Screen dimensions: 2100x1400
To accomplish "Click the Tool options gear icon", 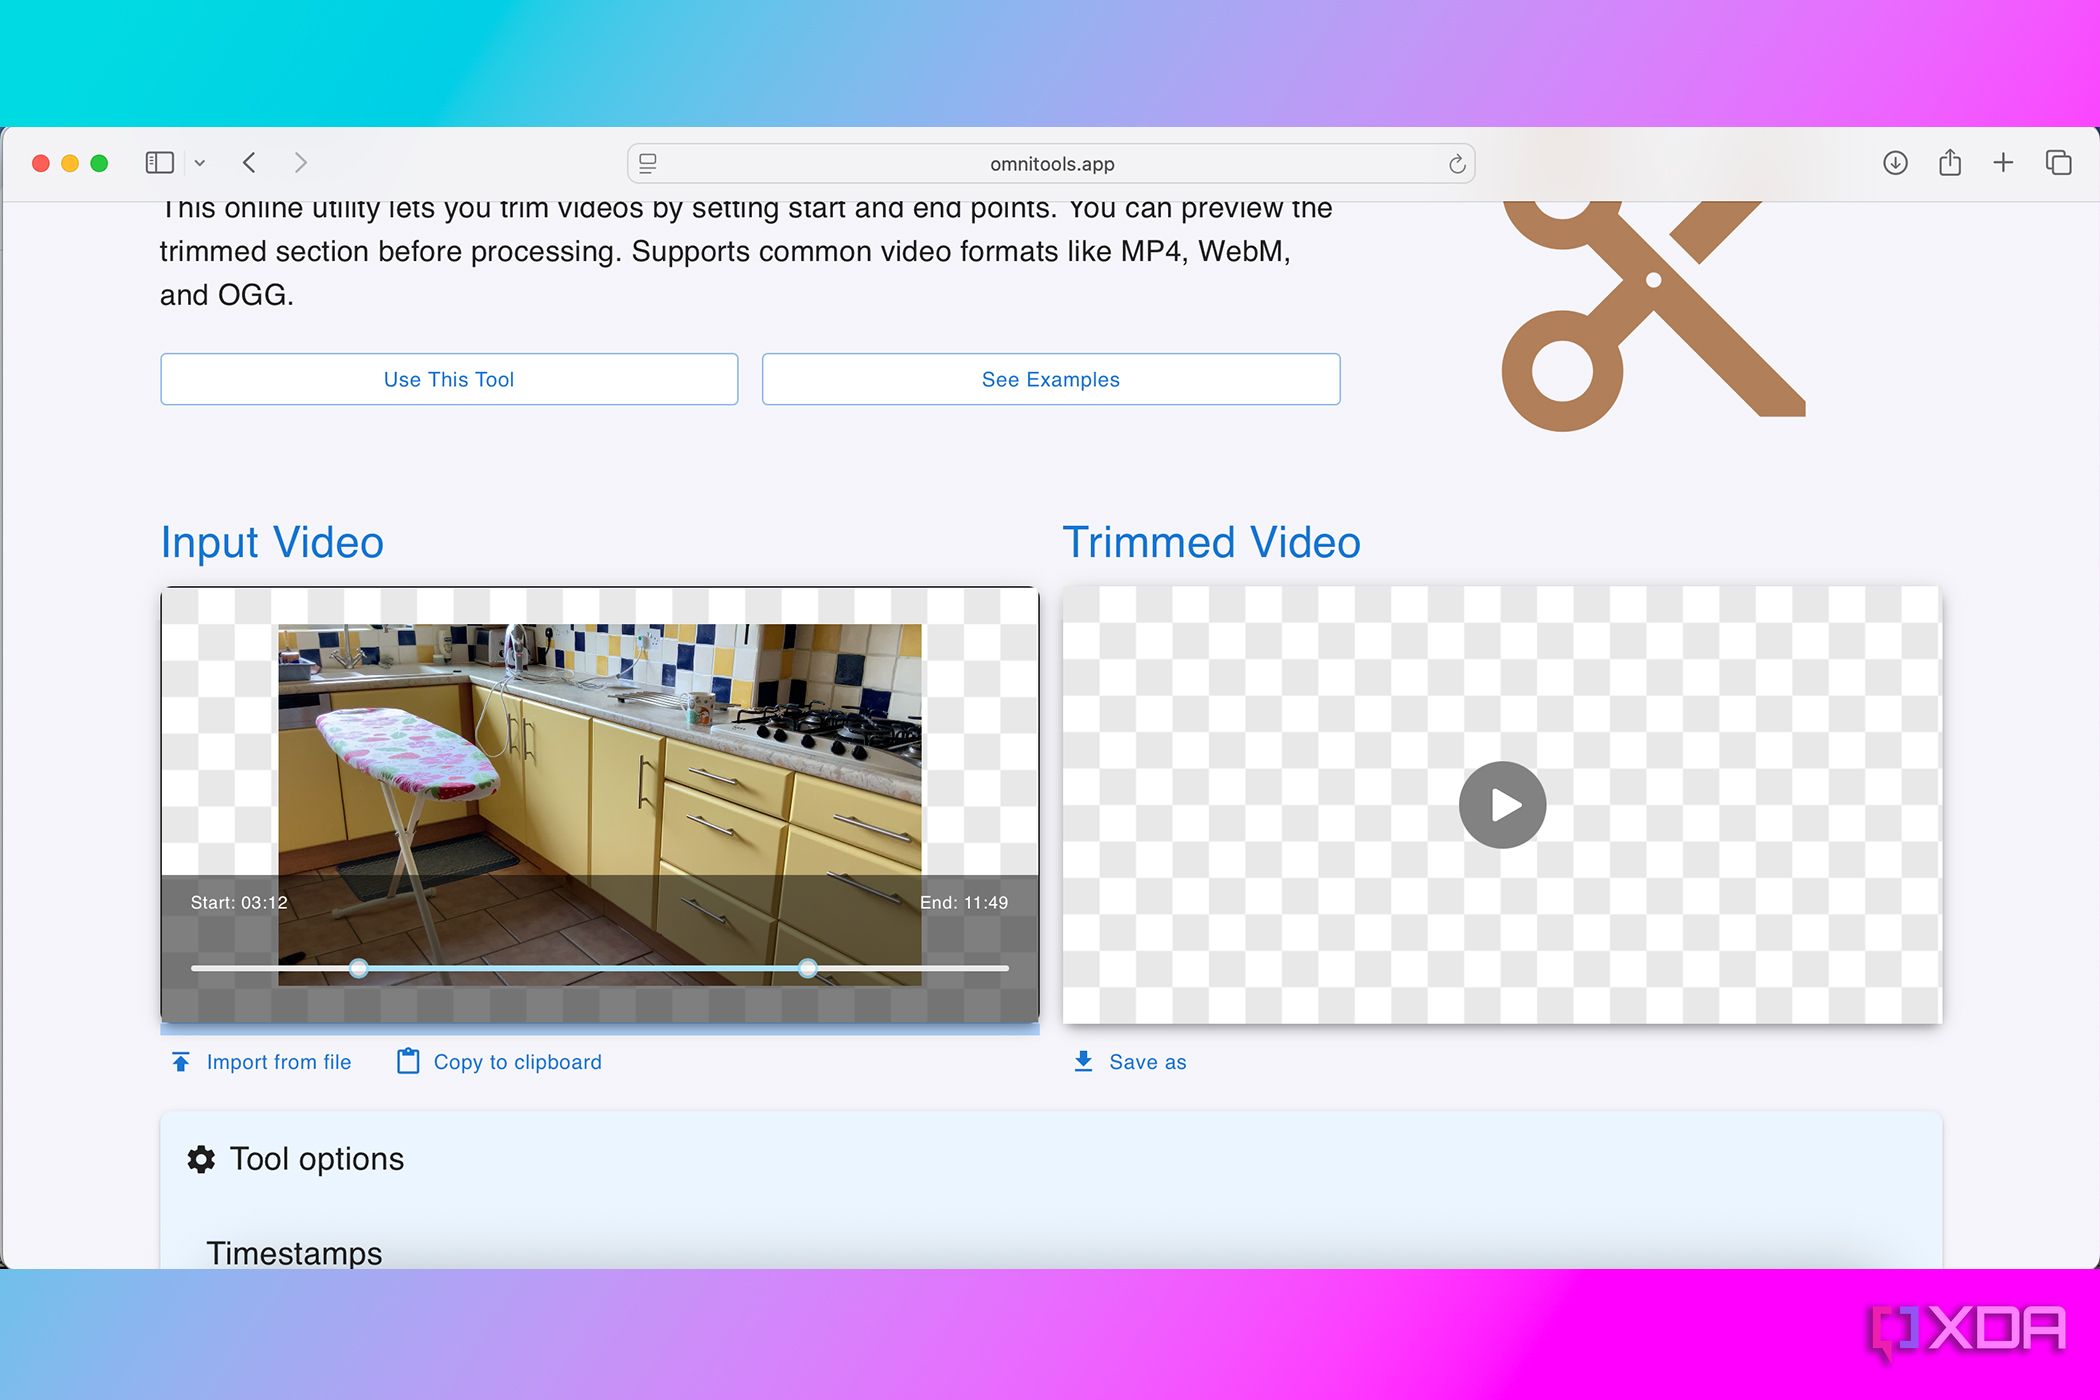I will tap(201, 1159).
